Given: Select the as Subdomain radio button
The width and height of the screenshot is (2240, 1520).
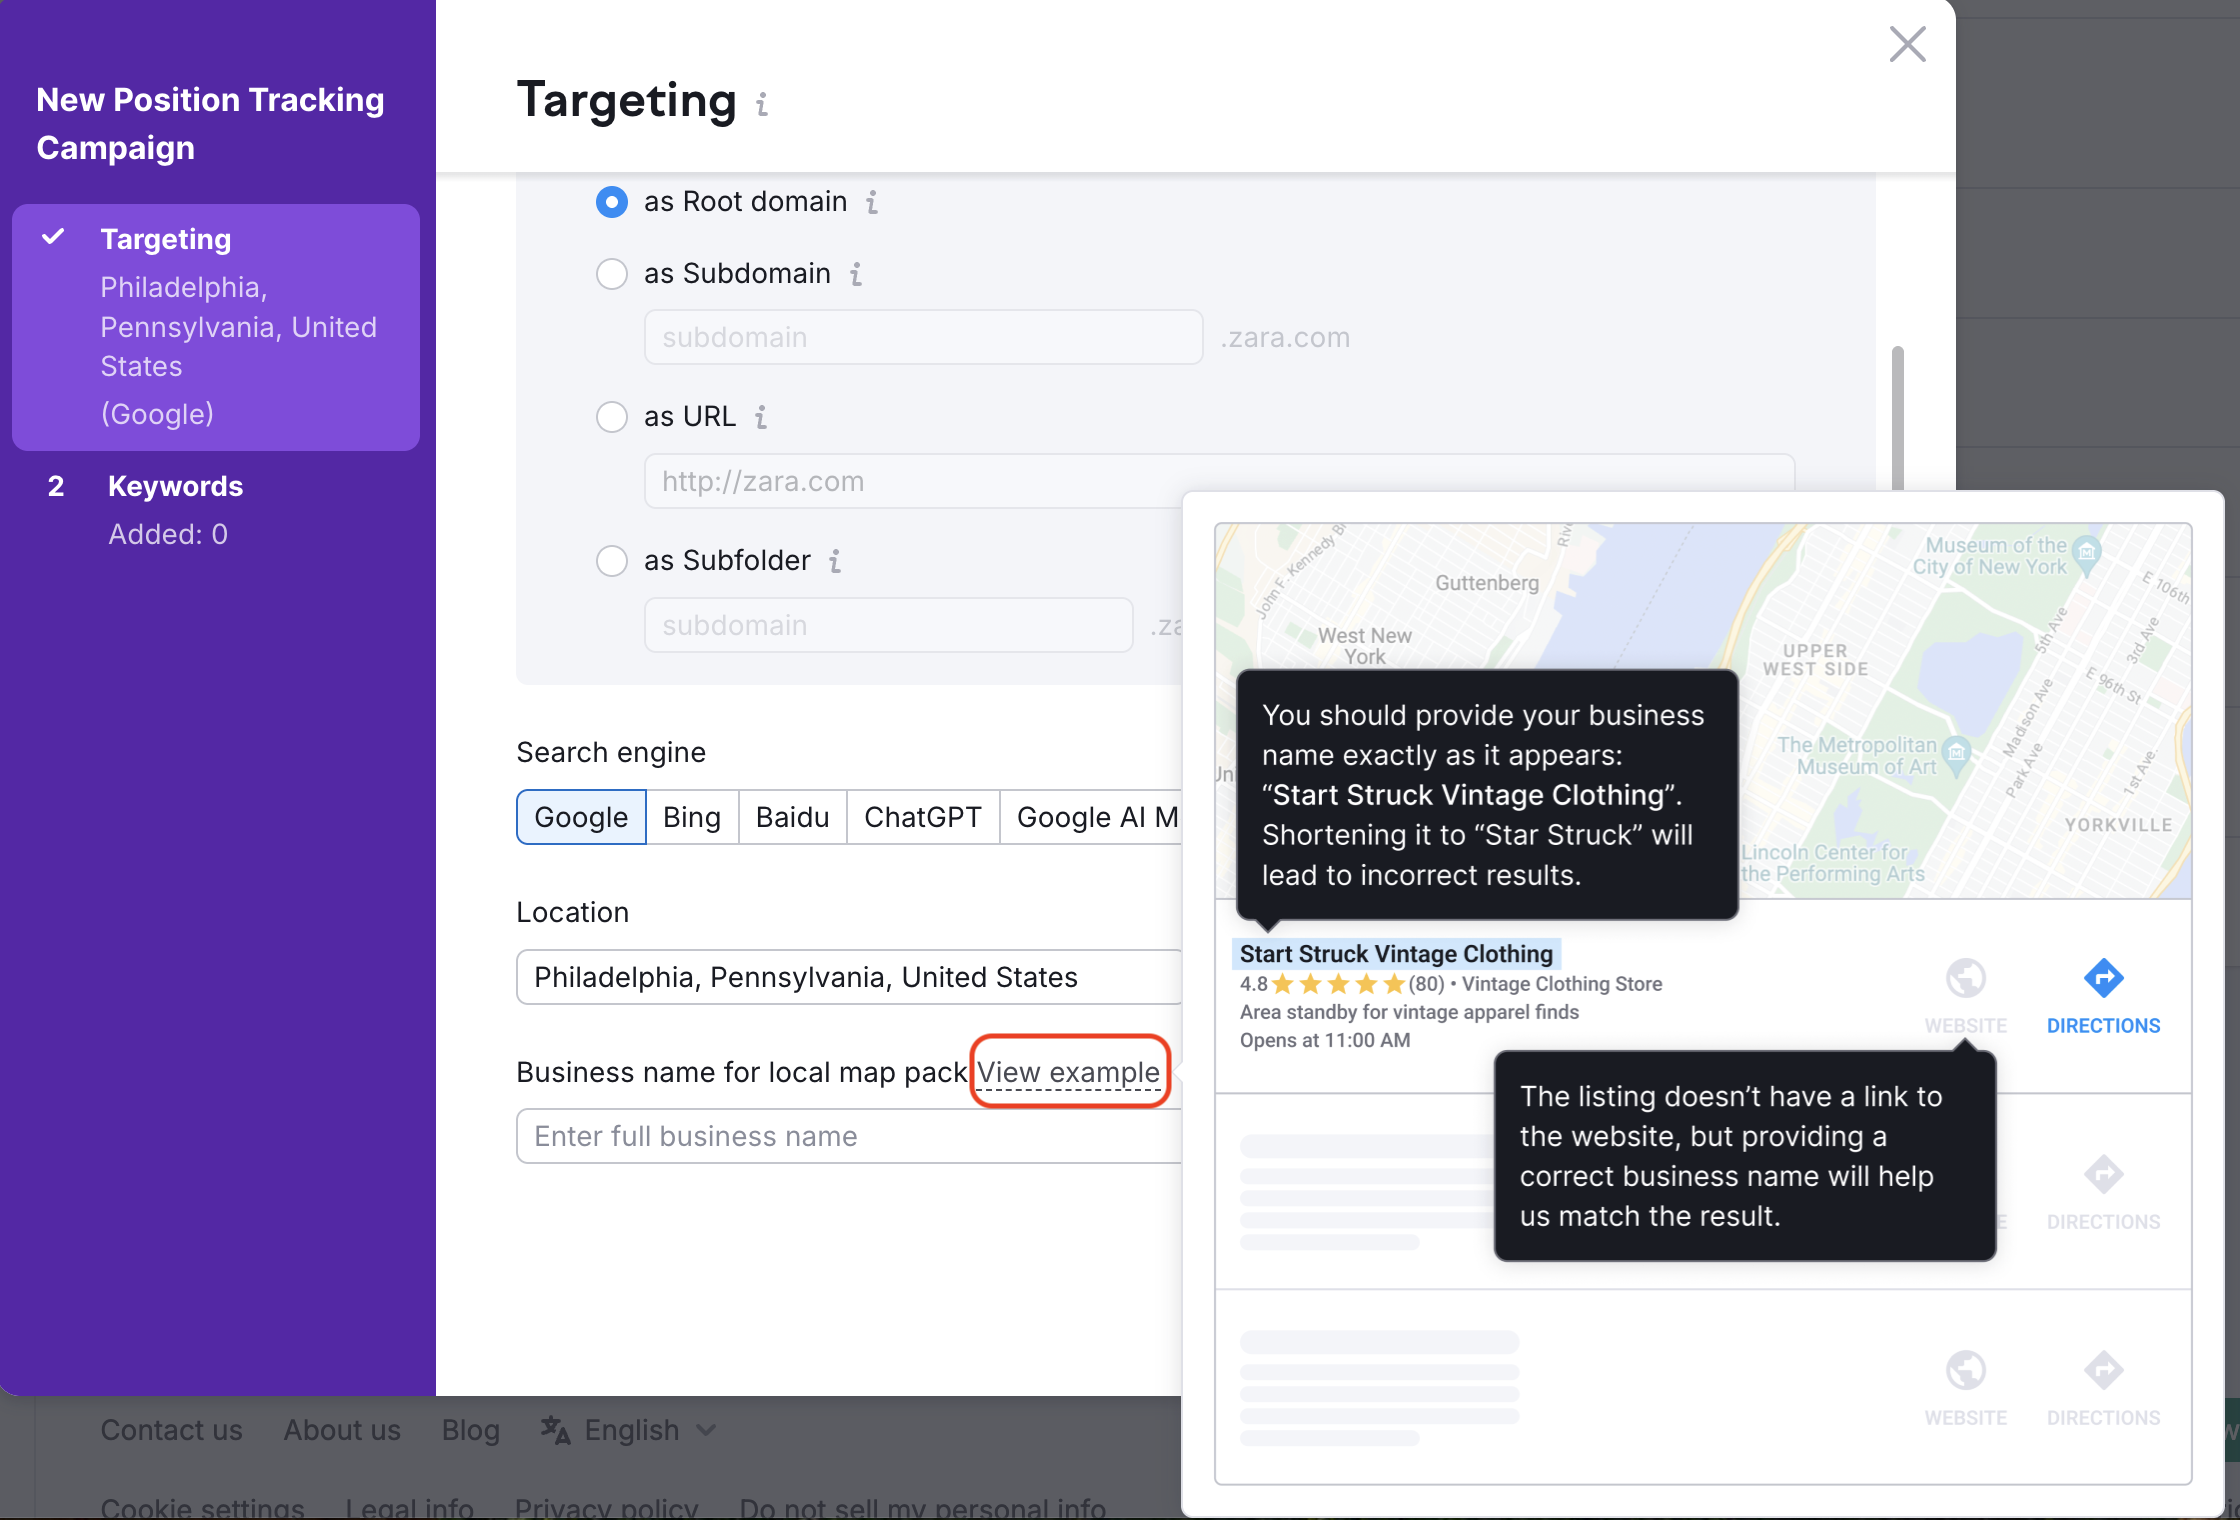Looking at the screenshot, I should pyautogui.click(x=611, y=273).
